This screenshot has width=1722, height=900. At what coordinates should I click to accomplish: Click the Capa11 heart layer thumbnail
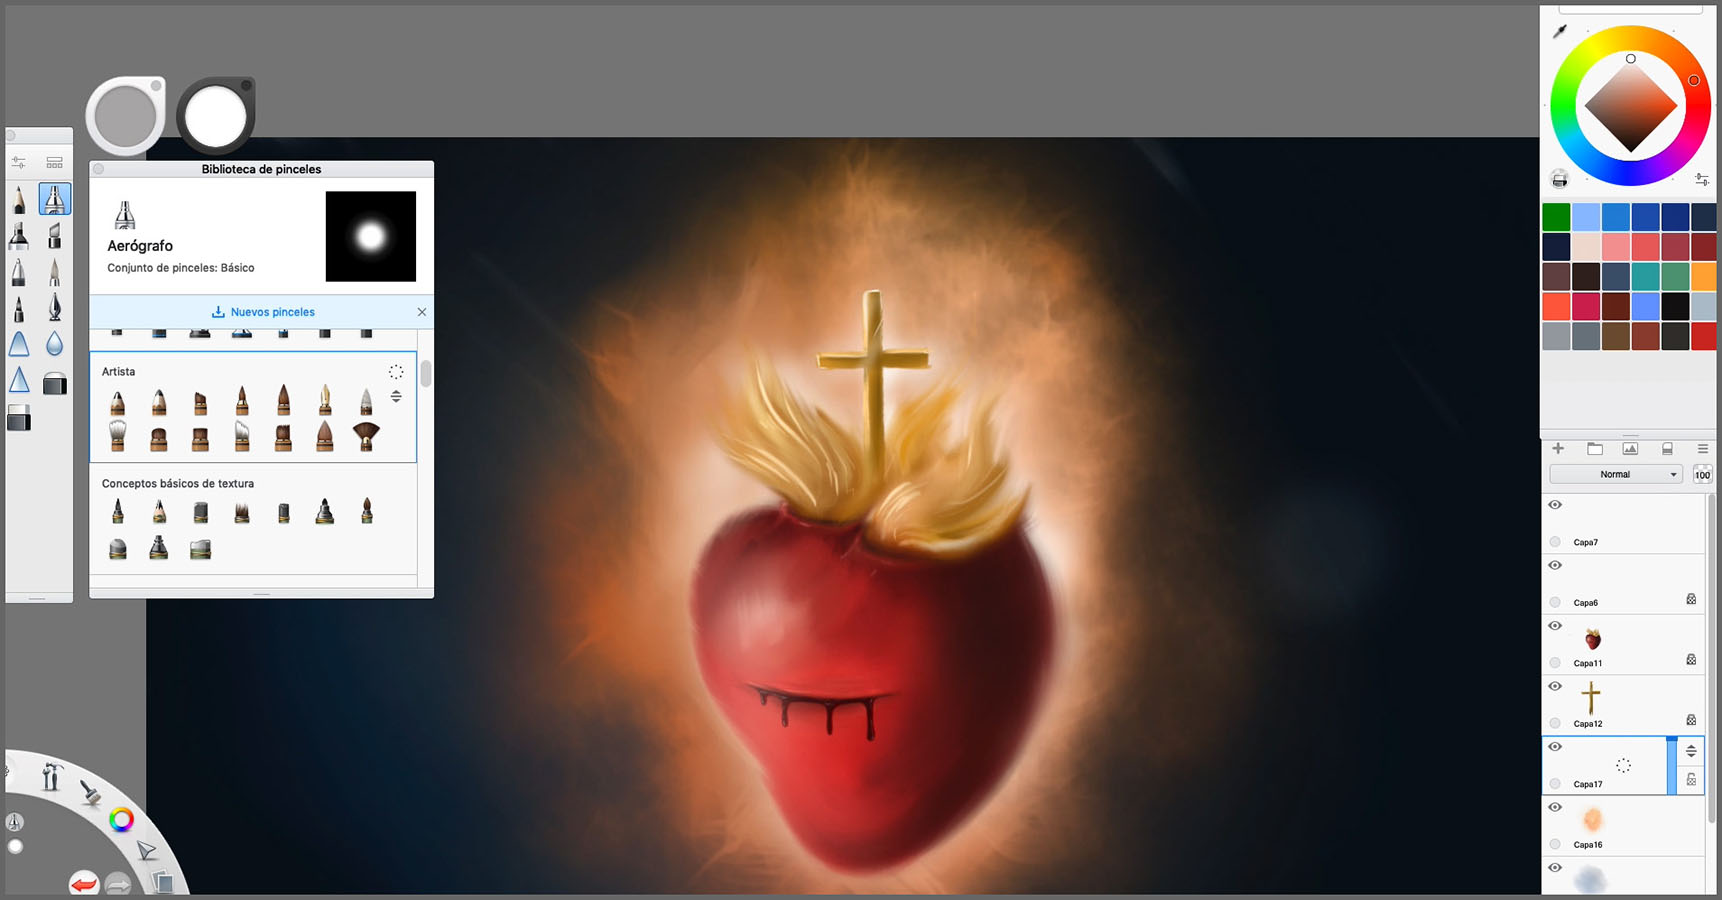(x=1592, y=638)
